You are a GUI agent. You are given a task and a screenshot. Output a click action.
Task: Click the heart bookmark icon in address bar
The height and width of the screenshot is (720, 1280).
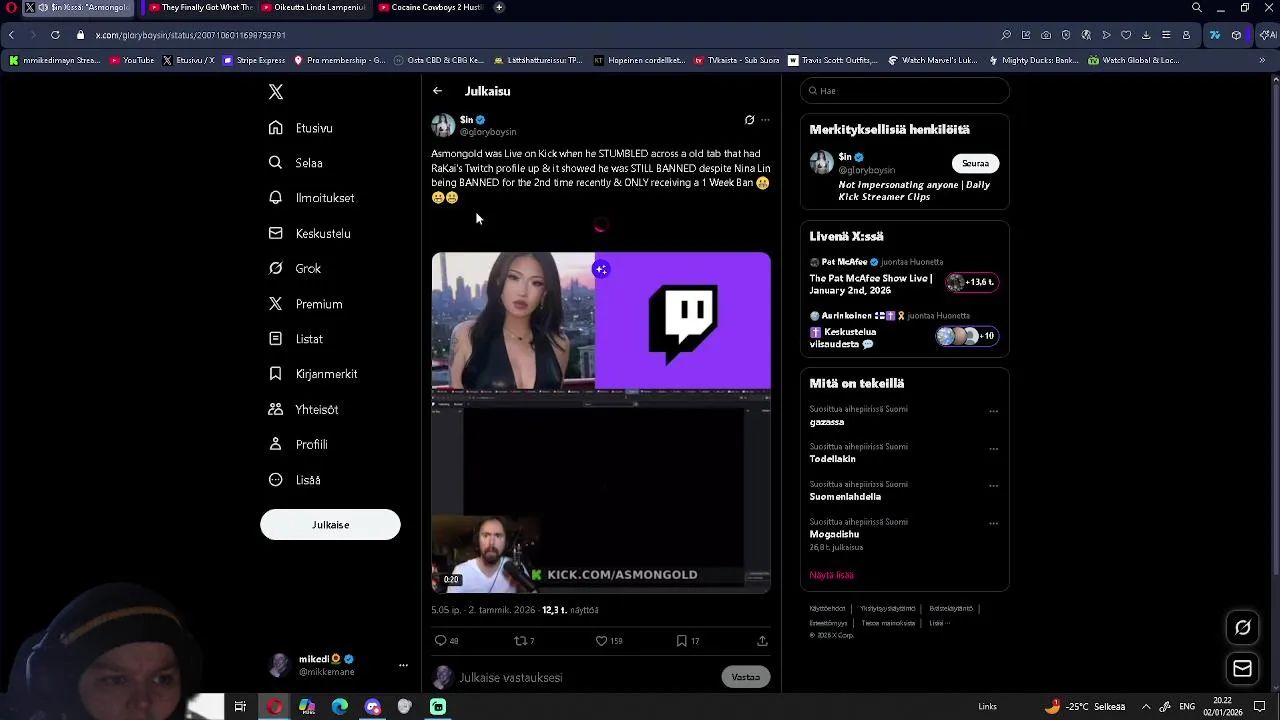pos(1126,35)
